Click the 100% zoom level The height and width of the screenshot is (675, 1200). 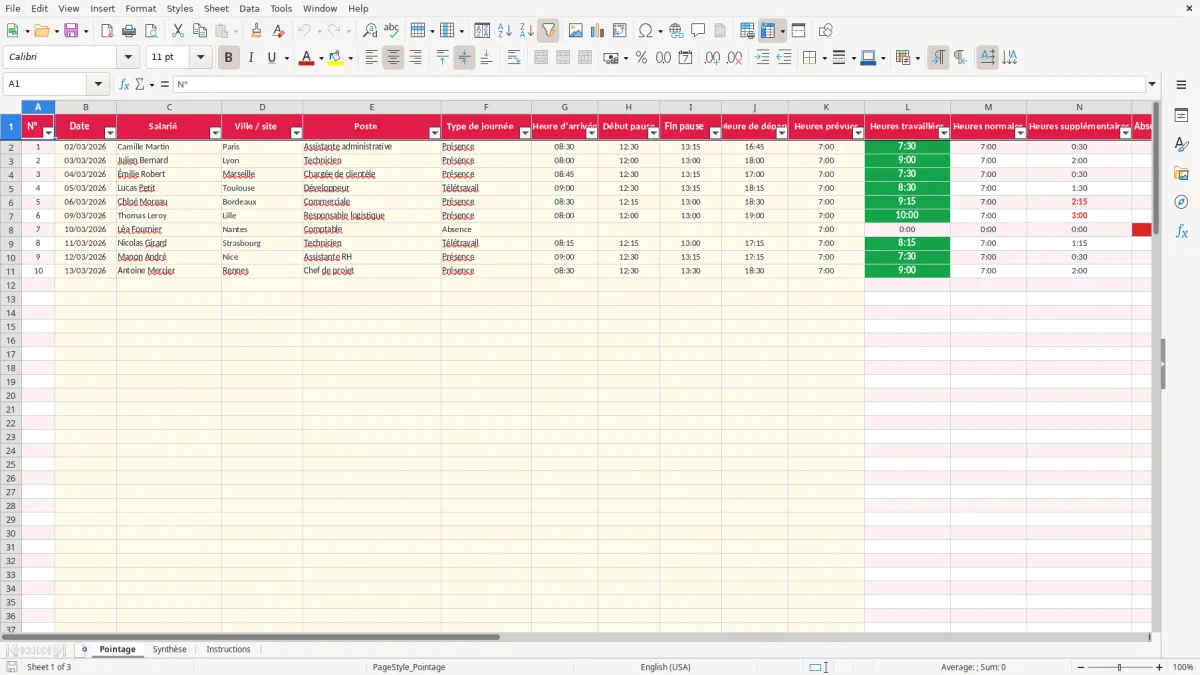(1183, 667)
